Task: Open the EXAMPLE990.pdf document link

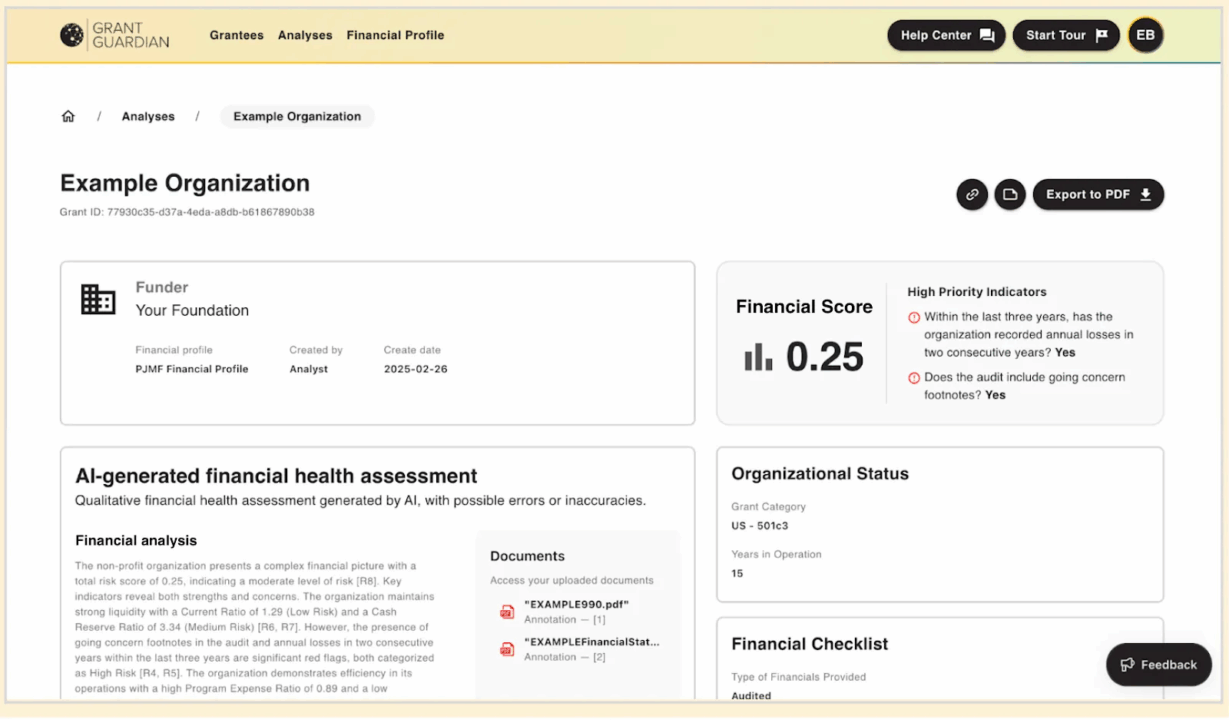Action: coord(577,605)
